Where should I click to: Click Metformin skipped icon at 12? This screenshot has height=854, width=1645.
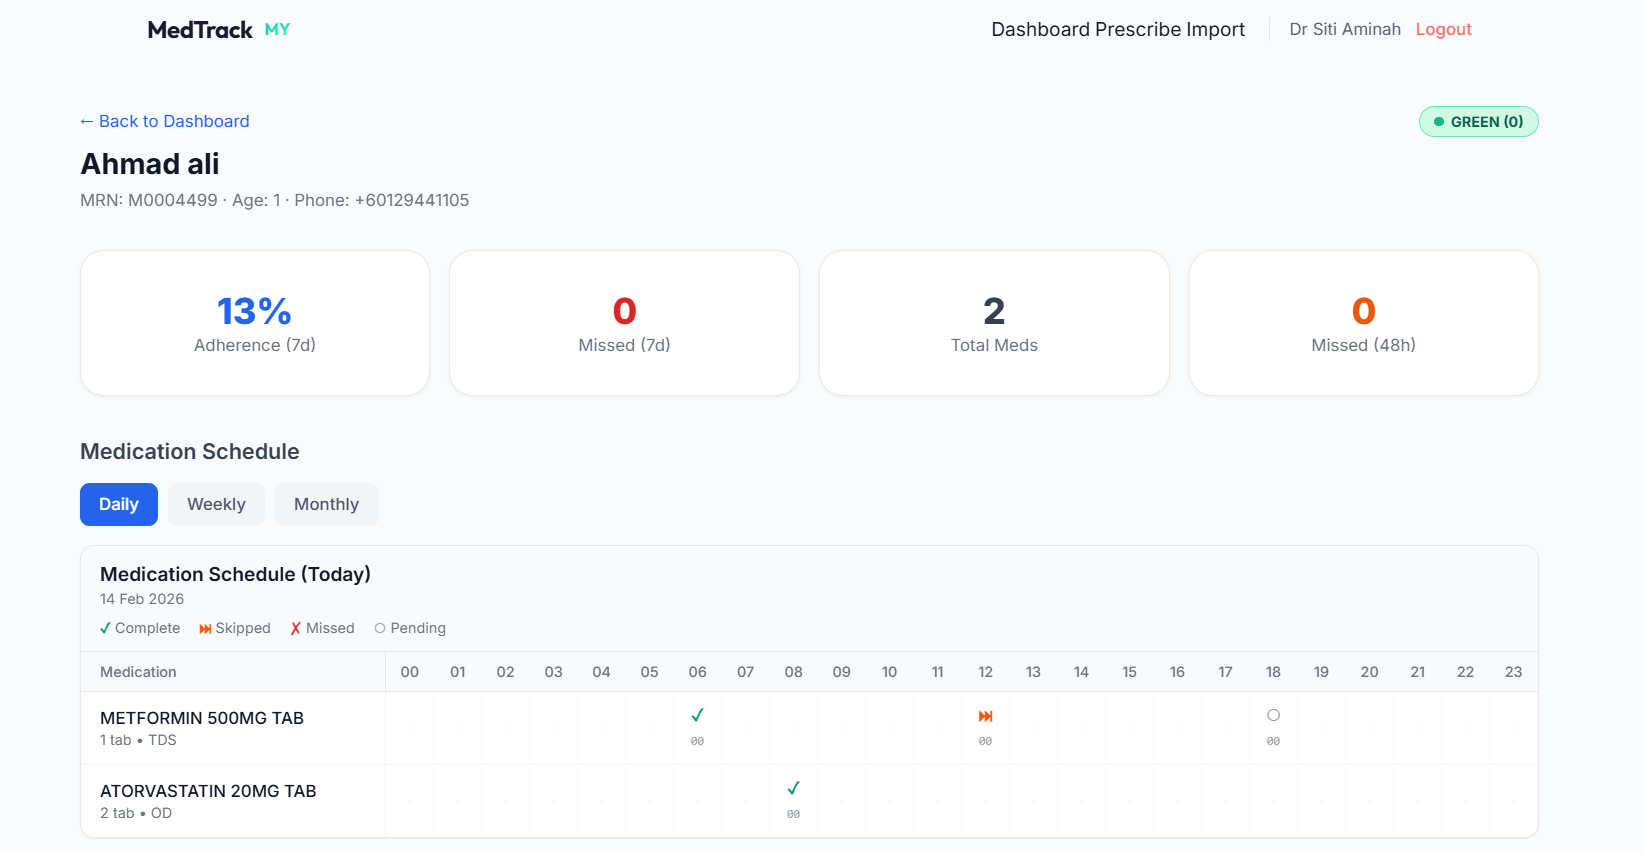click(985, 716)
